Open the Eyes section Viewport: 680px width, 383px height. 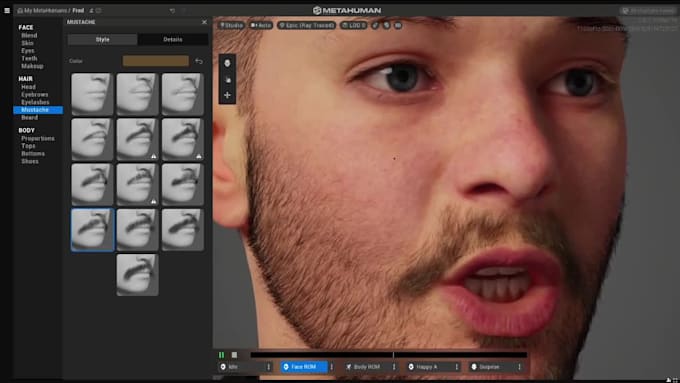pyautogui.click(x=28, y=51)
